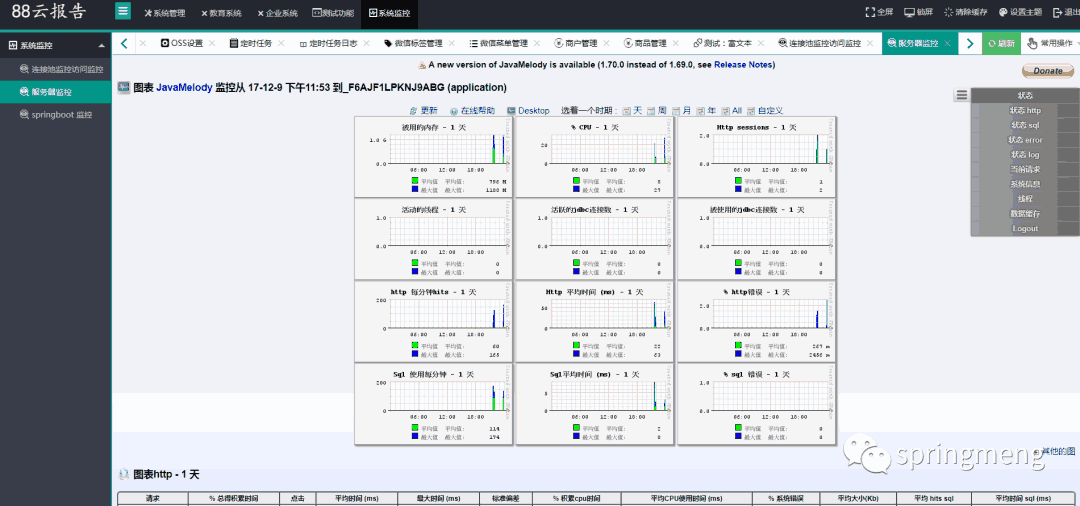Close the 微信标签管理 tab

(x=453, y=43)
